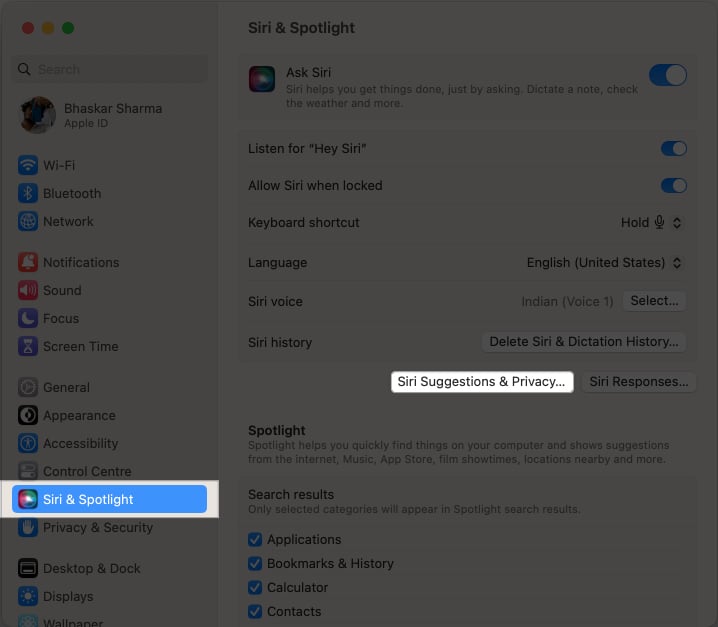Click the settings Search field
Viewport: 718px width, 627px height.
pos(110,69)
